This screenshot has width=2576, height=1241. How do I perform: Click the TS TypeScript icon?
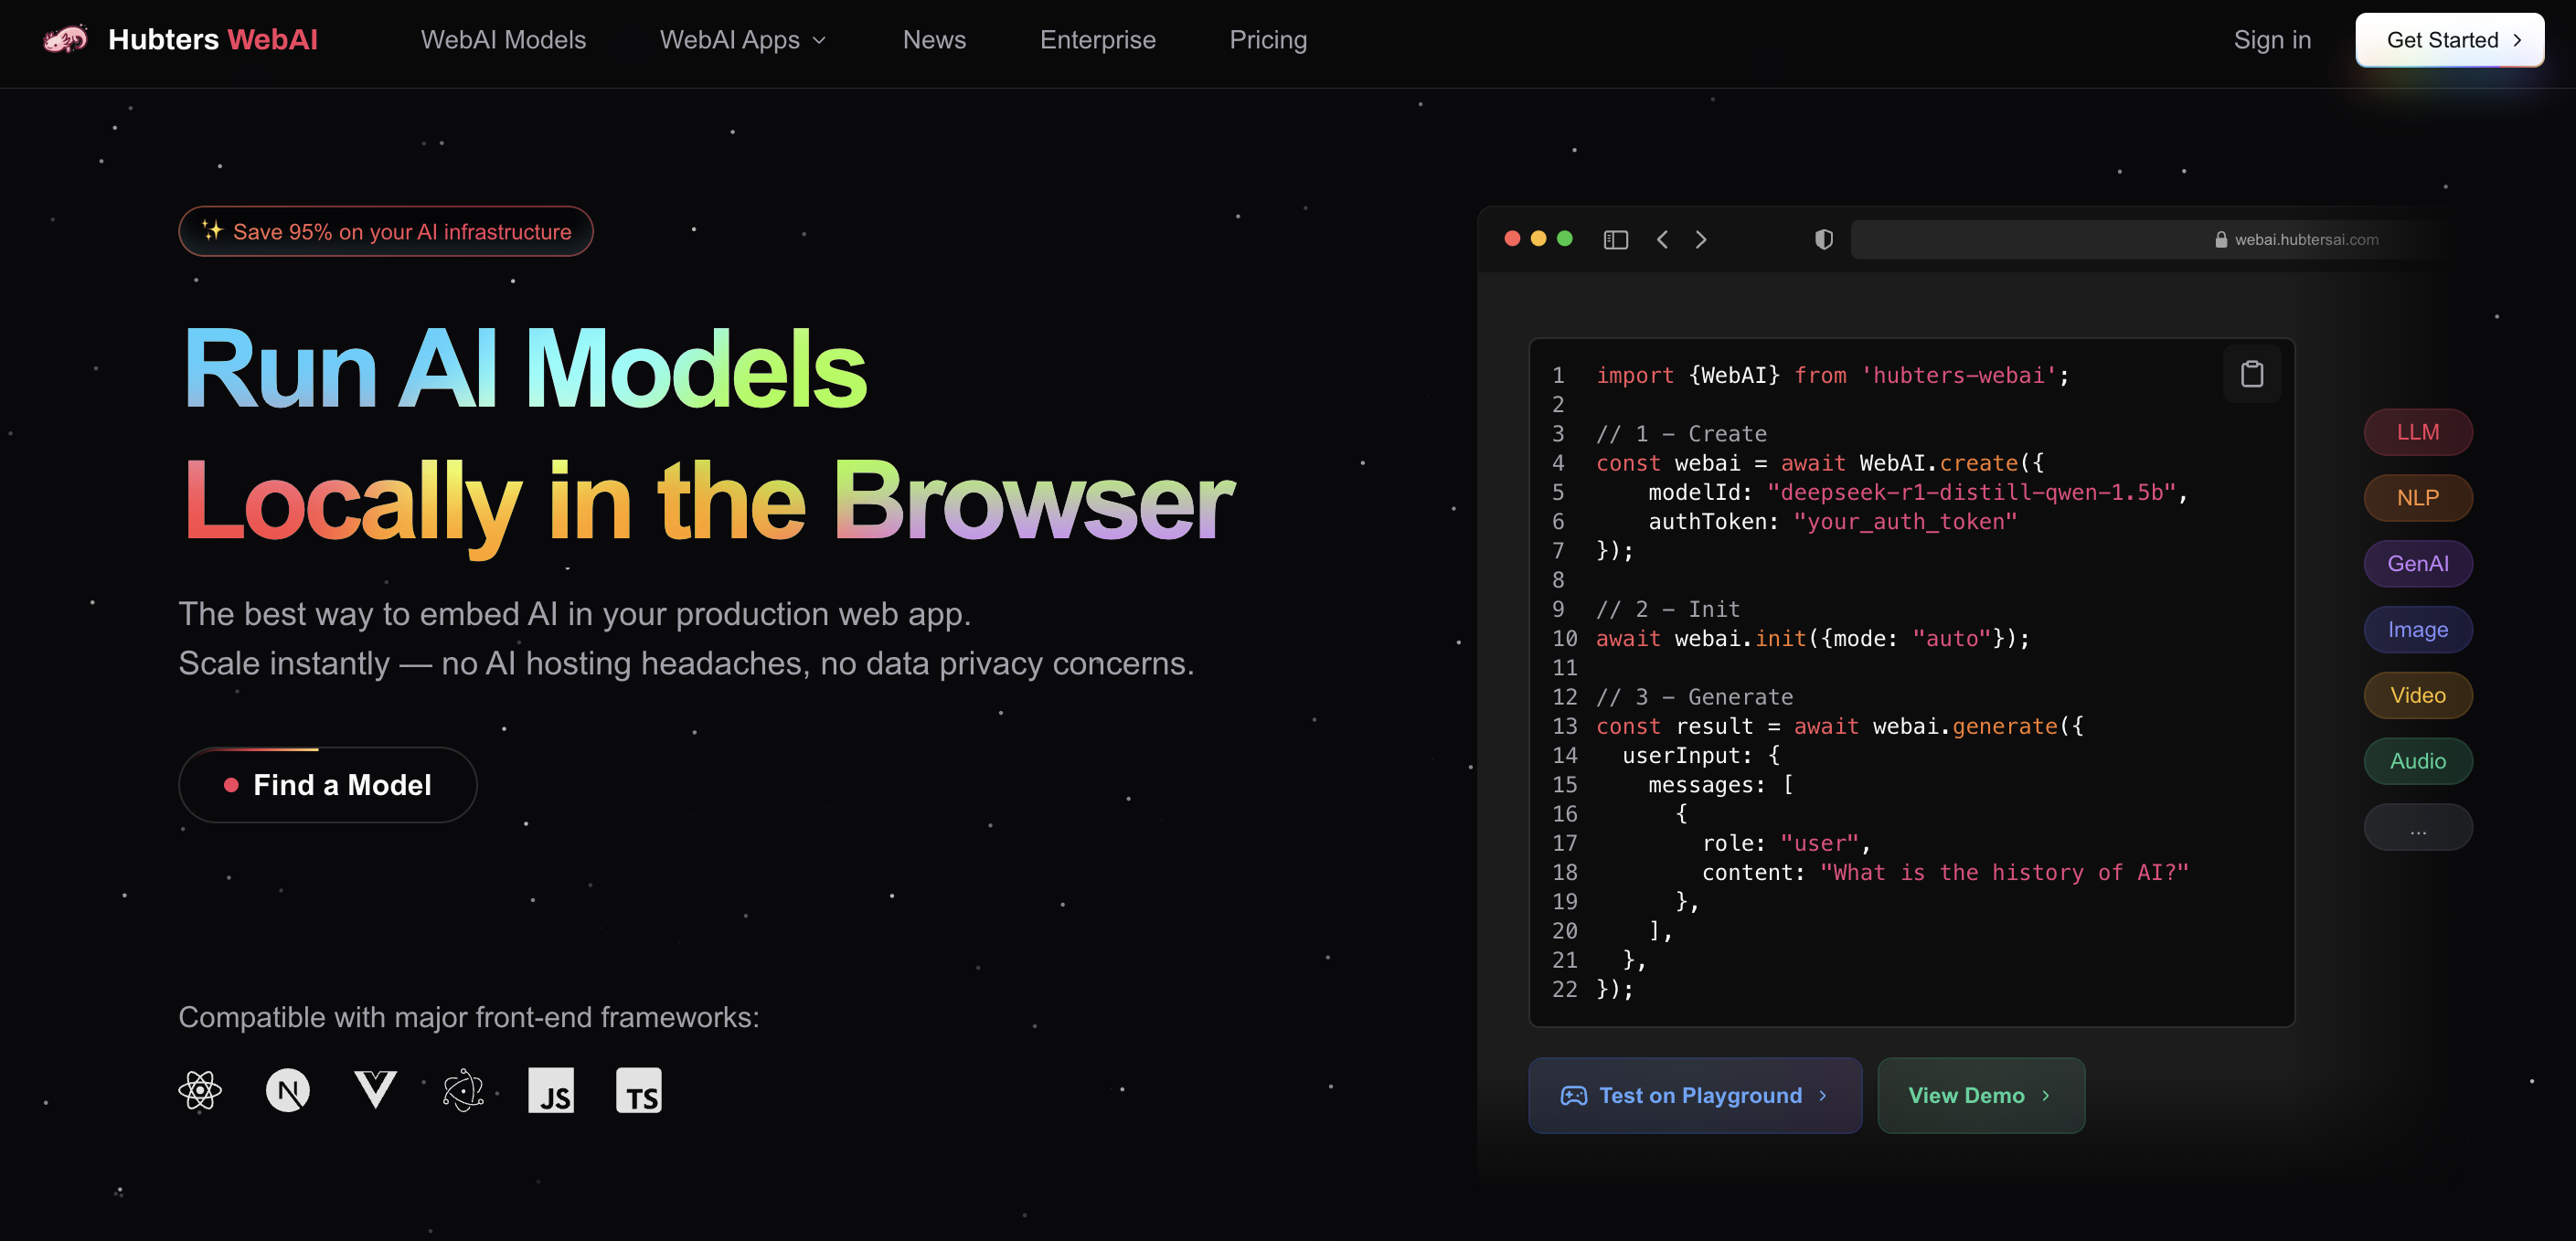[639, 1090]
